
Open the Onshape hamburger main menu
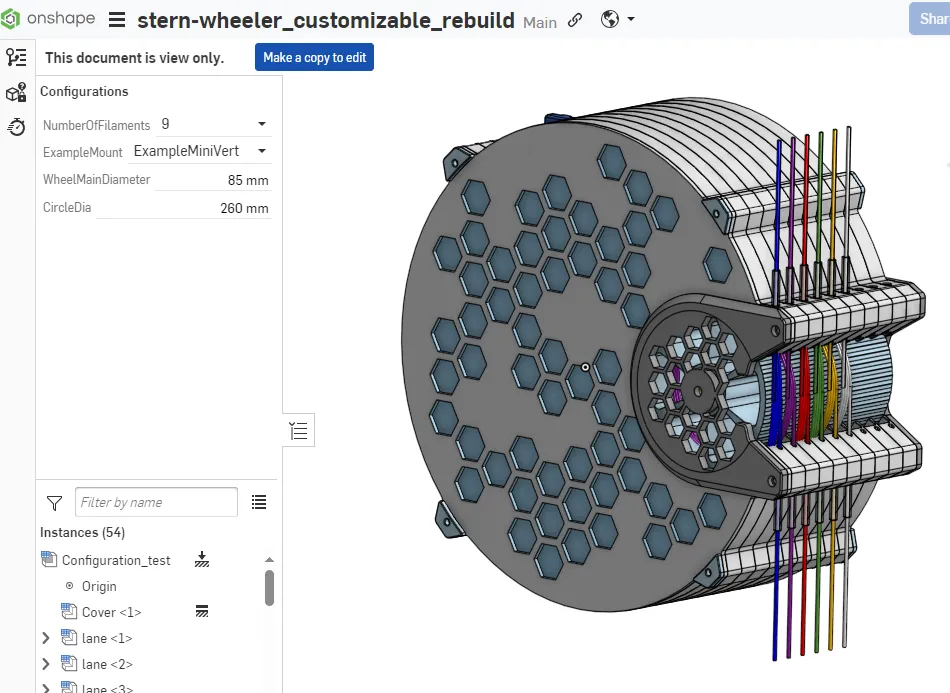point(117,20)
